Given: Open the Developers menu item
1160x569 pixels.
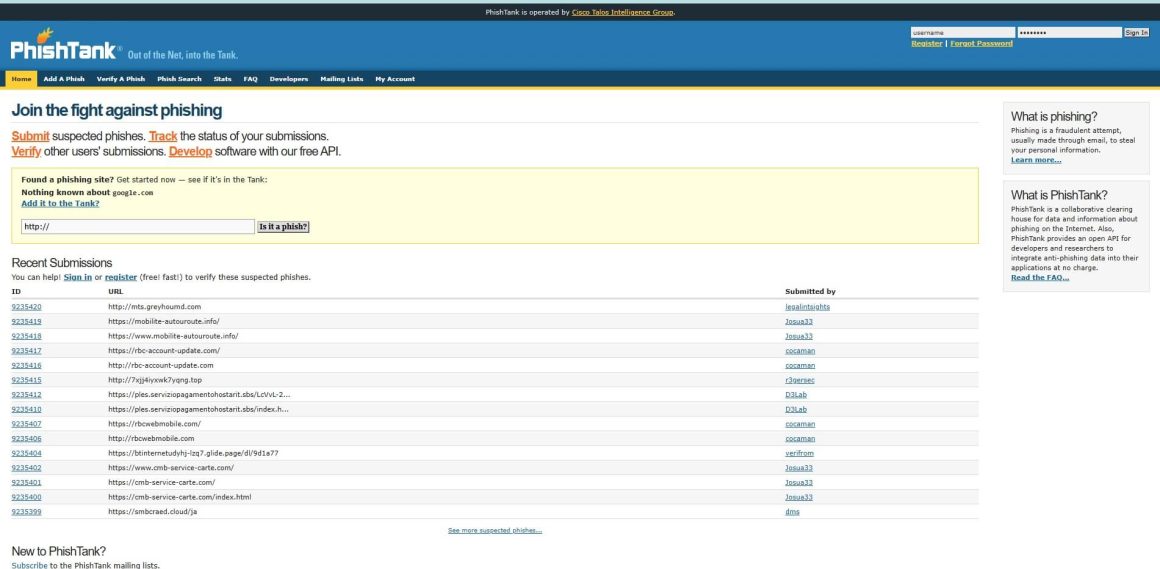Looking at the screenshot, I should (289, 79).
